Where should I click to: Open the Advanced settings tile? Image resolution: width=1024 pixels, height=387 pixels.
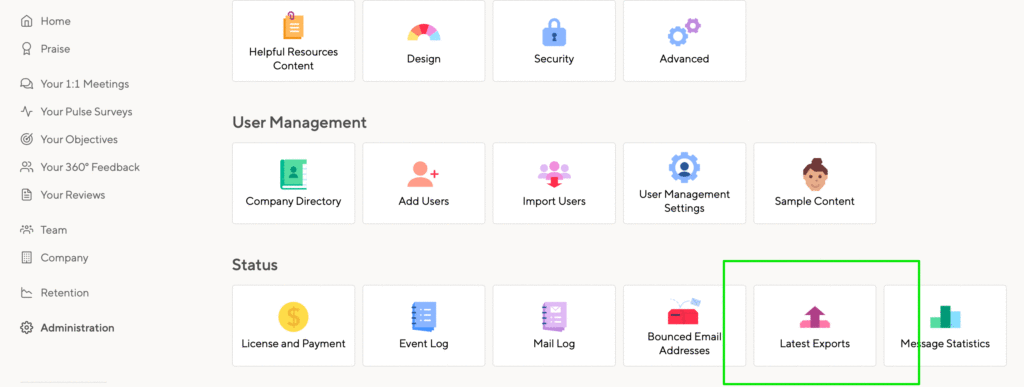(684, 40)
